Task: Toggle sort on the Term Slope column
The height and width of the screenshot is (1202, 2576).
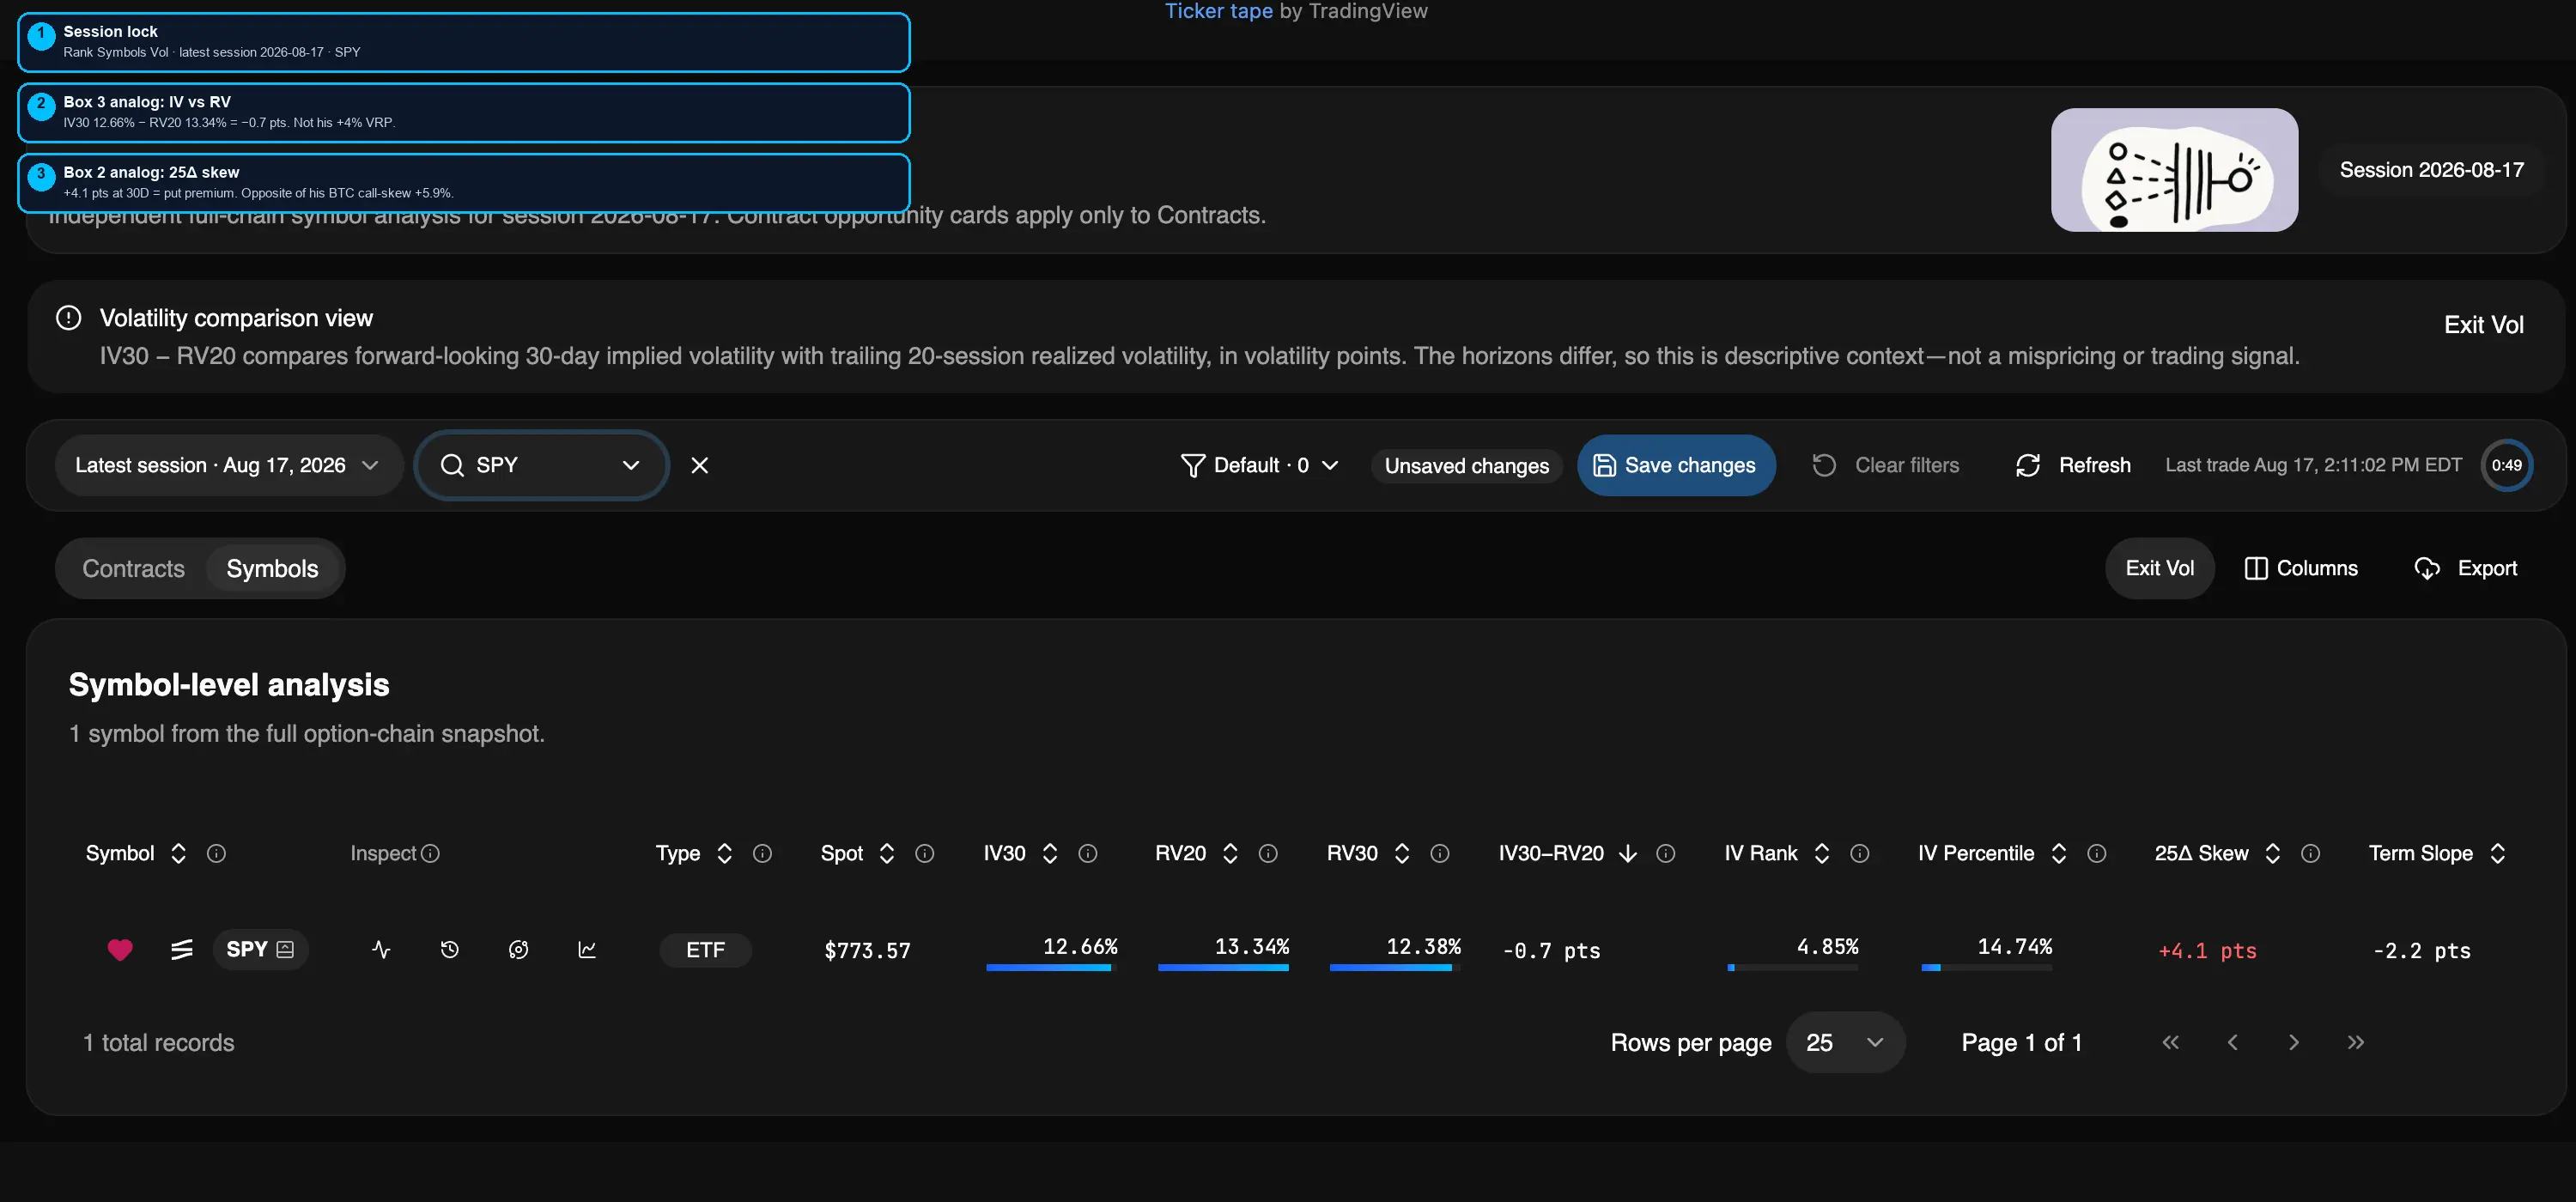Action: point(2498,853)
